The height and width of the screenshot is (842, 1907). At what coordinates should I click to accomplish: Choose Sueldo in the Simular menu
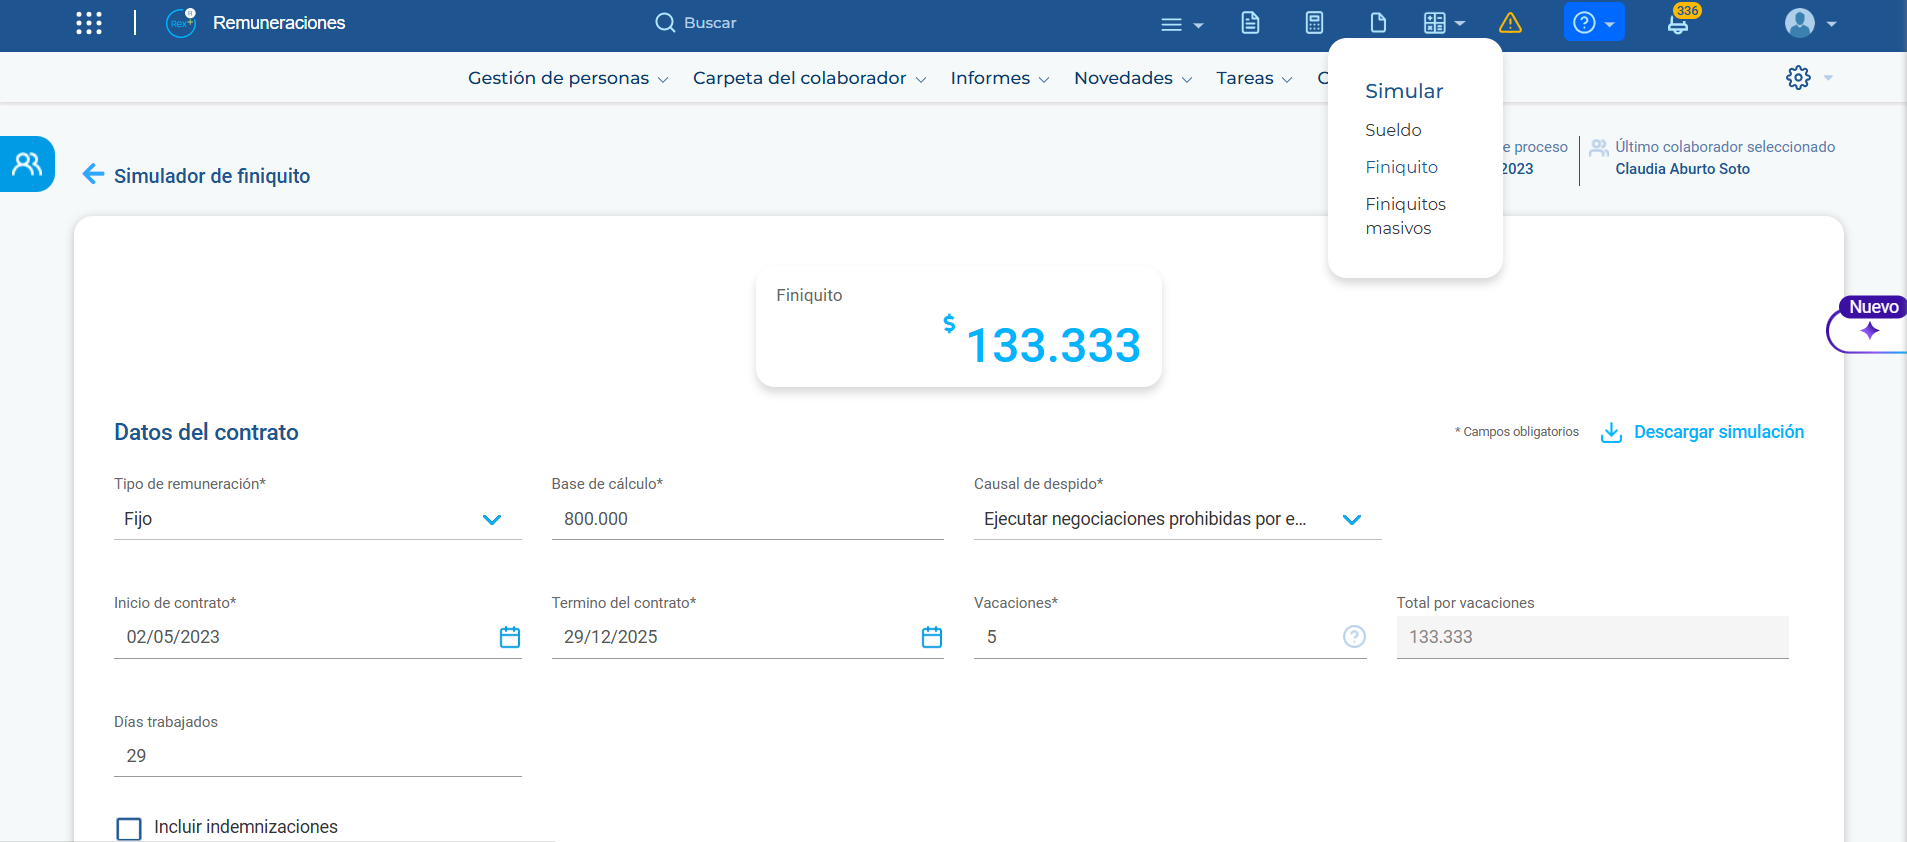click(1393, 130)
